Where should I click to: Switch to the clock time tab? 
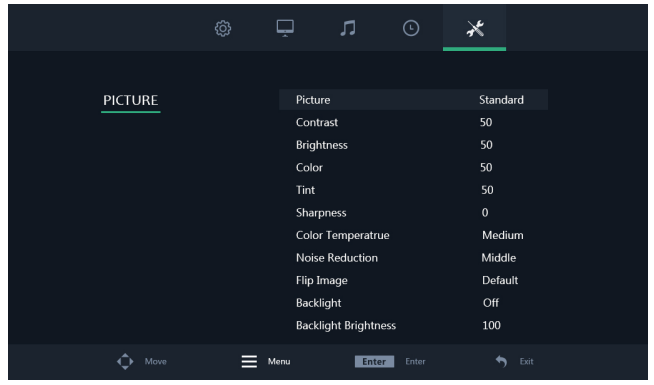(411, 28)
